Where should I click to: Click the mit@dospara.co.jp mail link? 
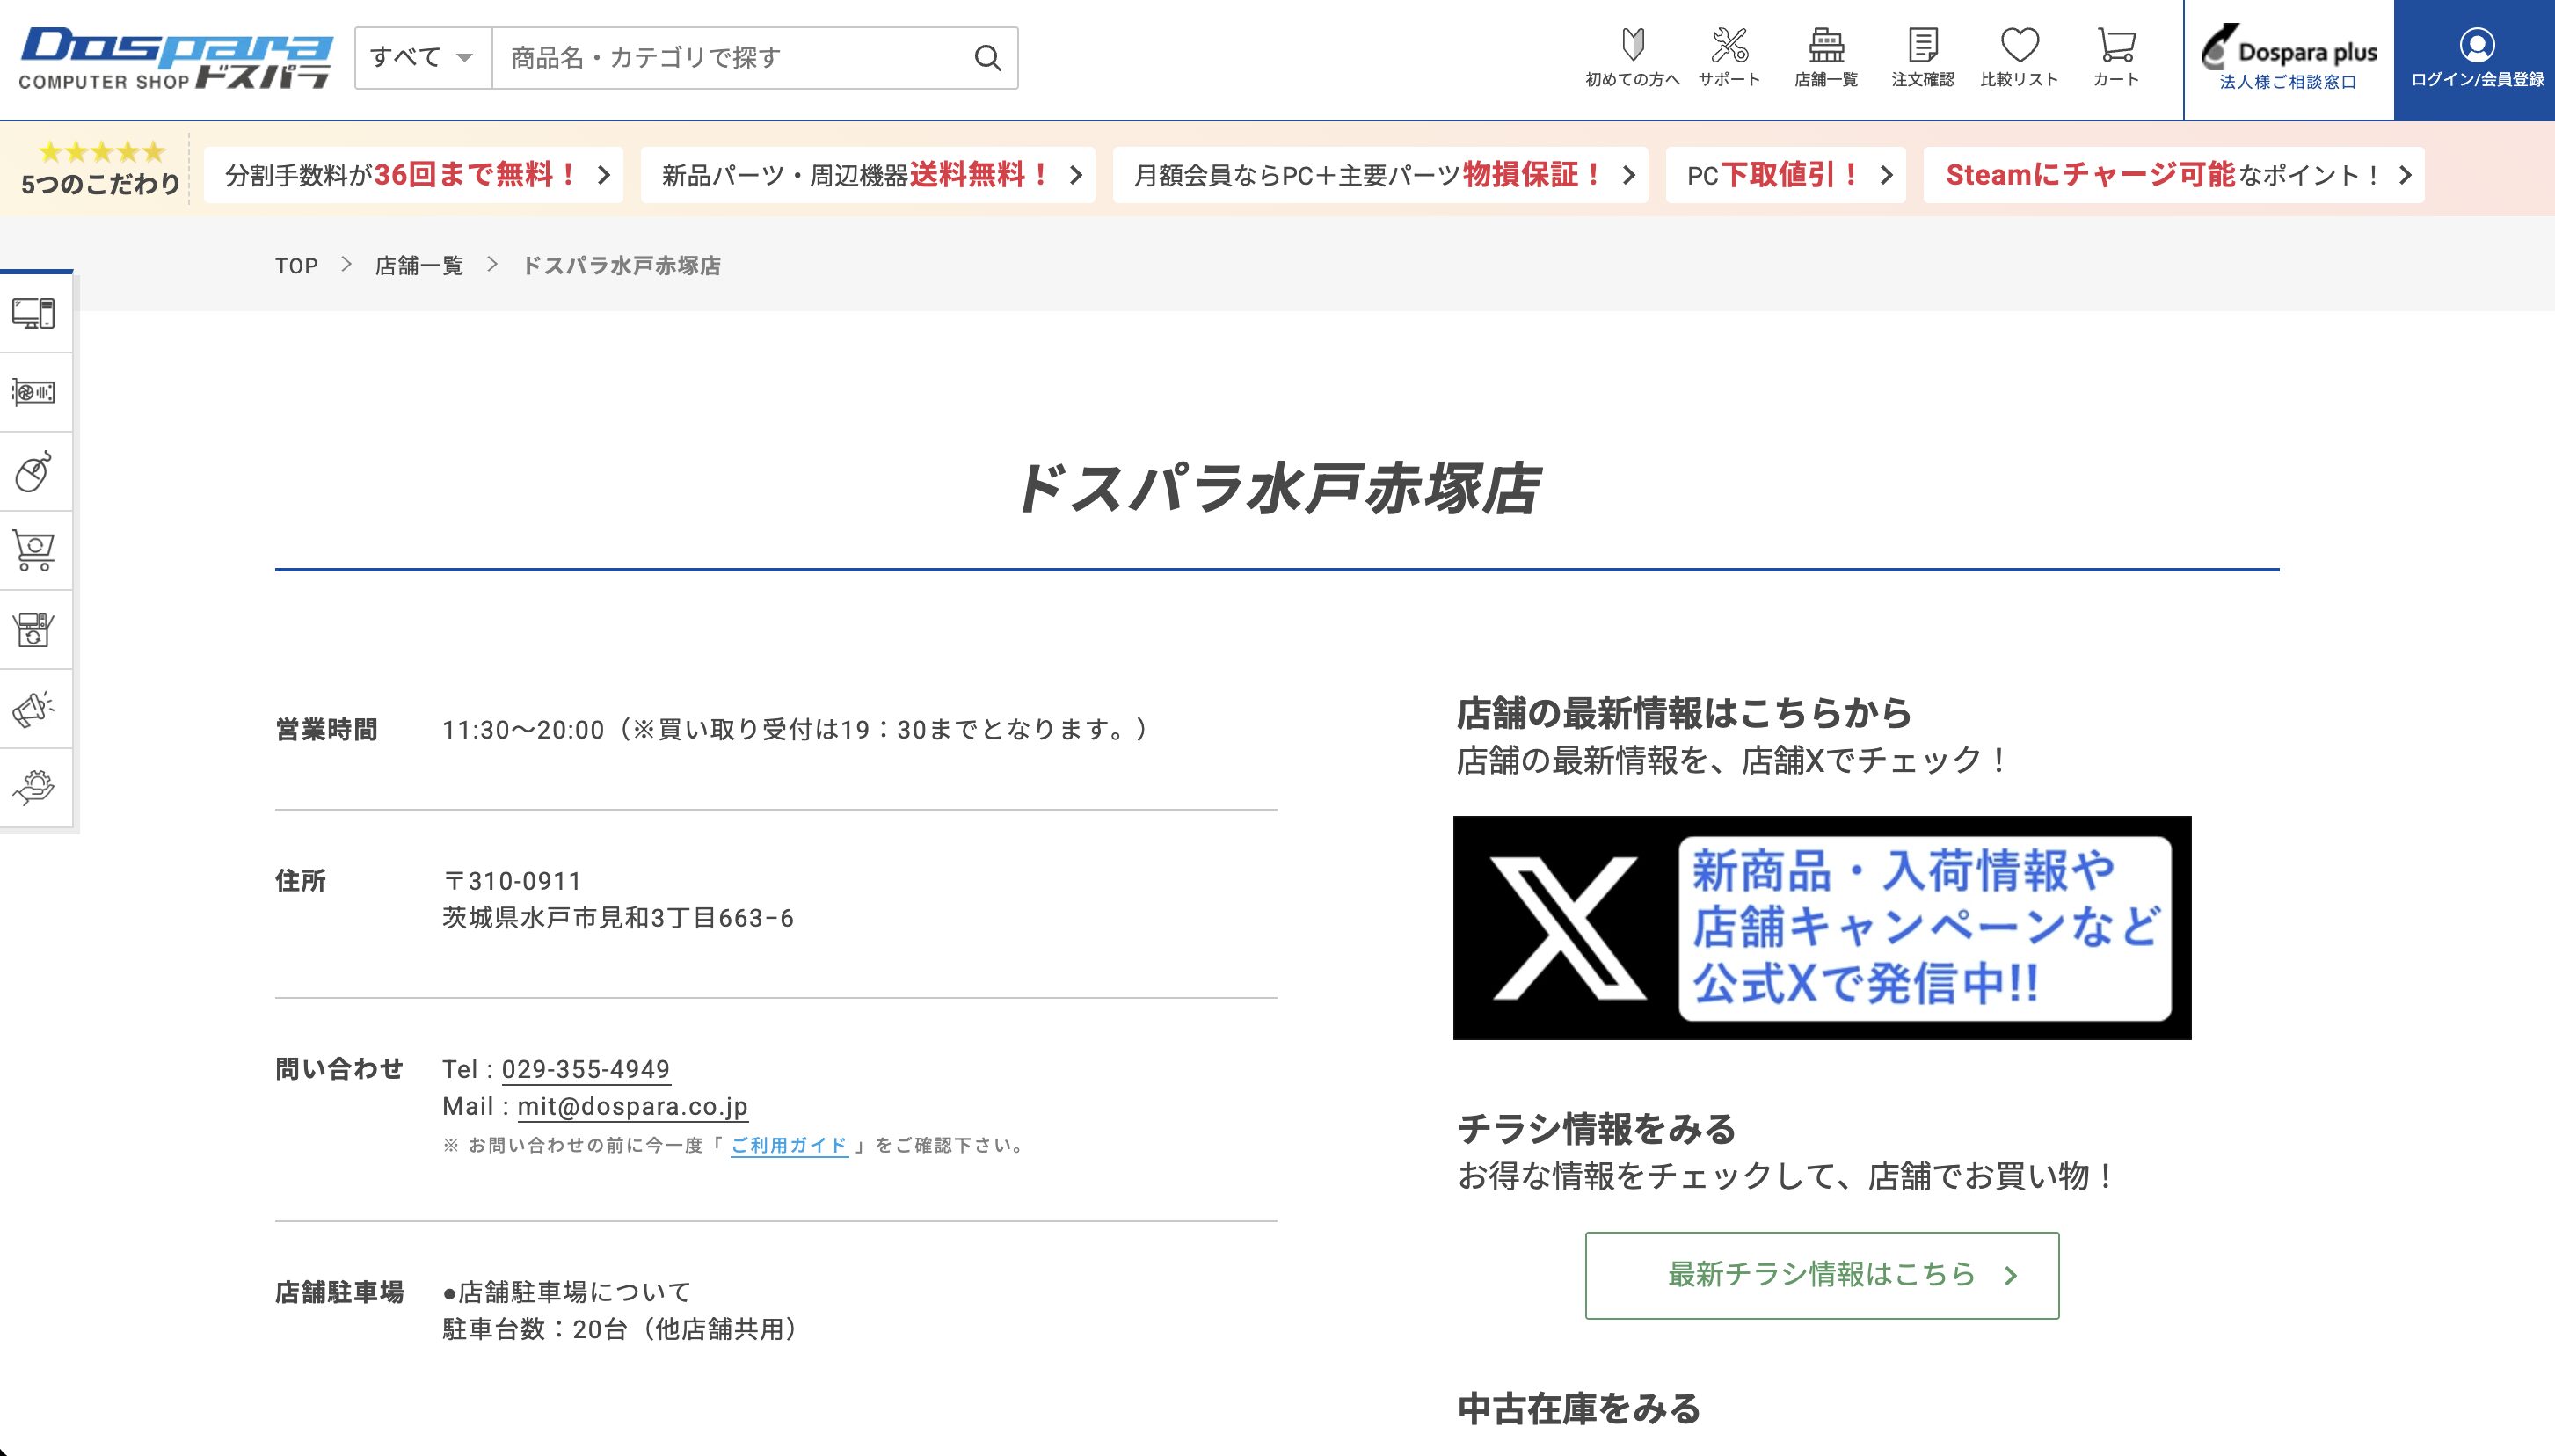coord(632,1107)
